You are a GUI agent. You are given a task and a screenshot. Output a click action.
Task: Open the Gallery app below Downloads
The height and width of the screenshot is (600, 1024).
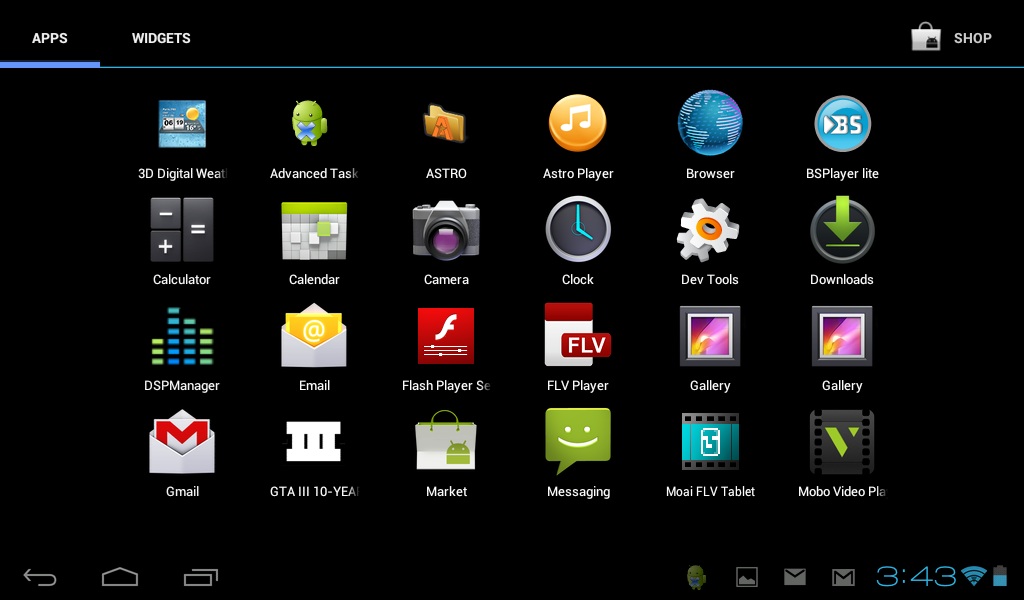pyautogui.click(x=842, y=336)
